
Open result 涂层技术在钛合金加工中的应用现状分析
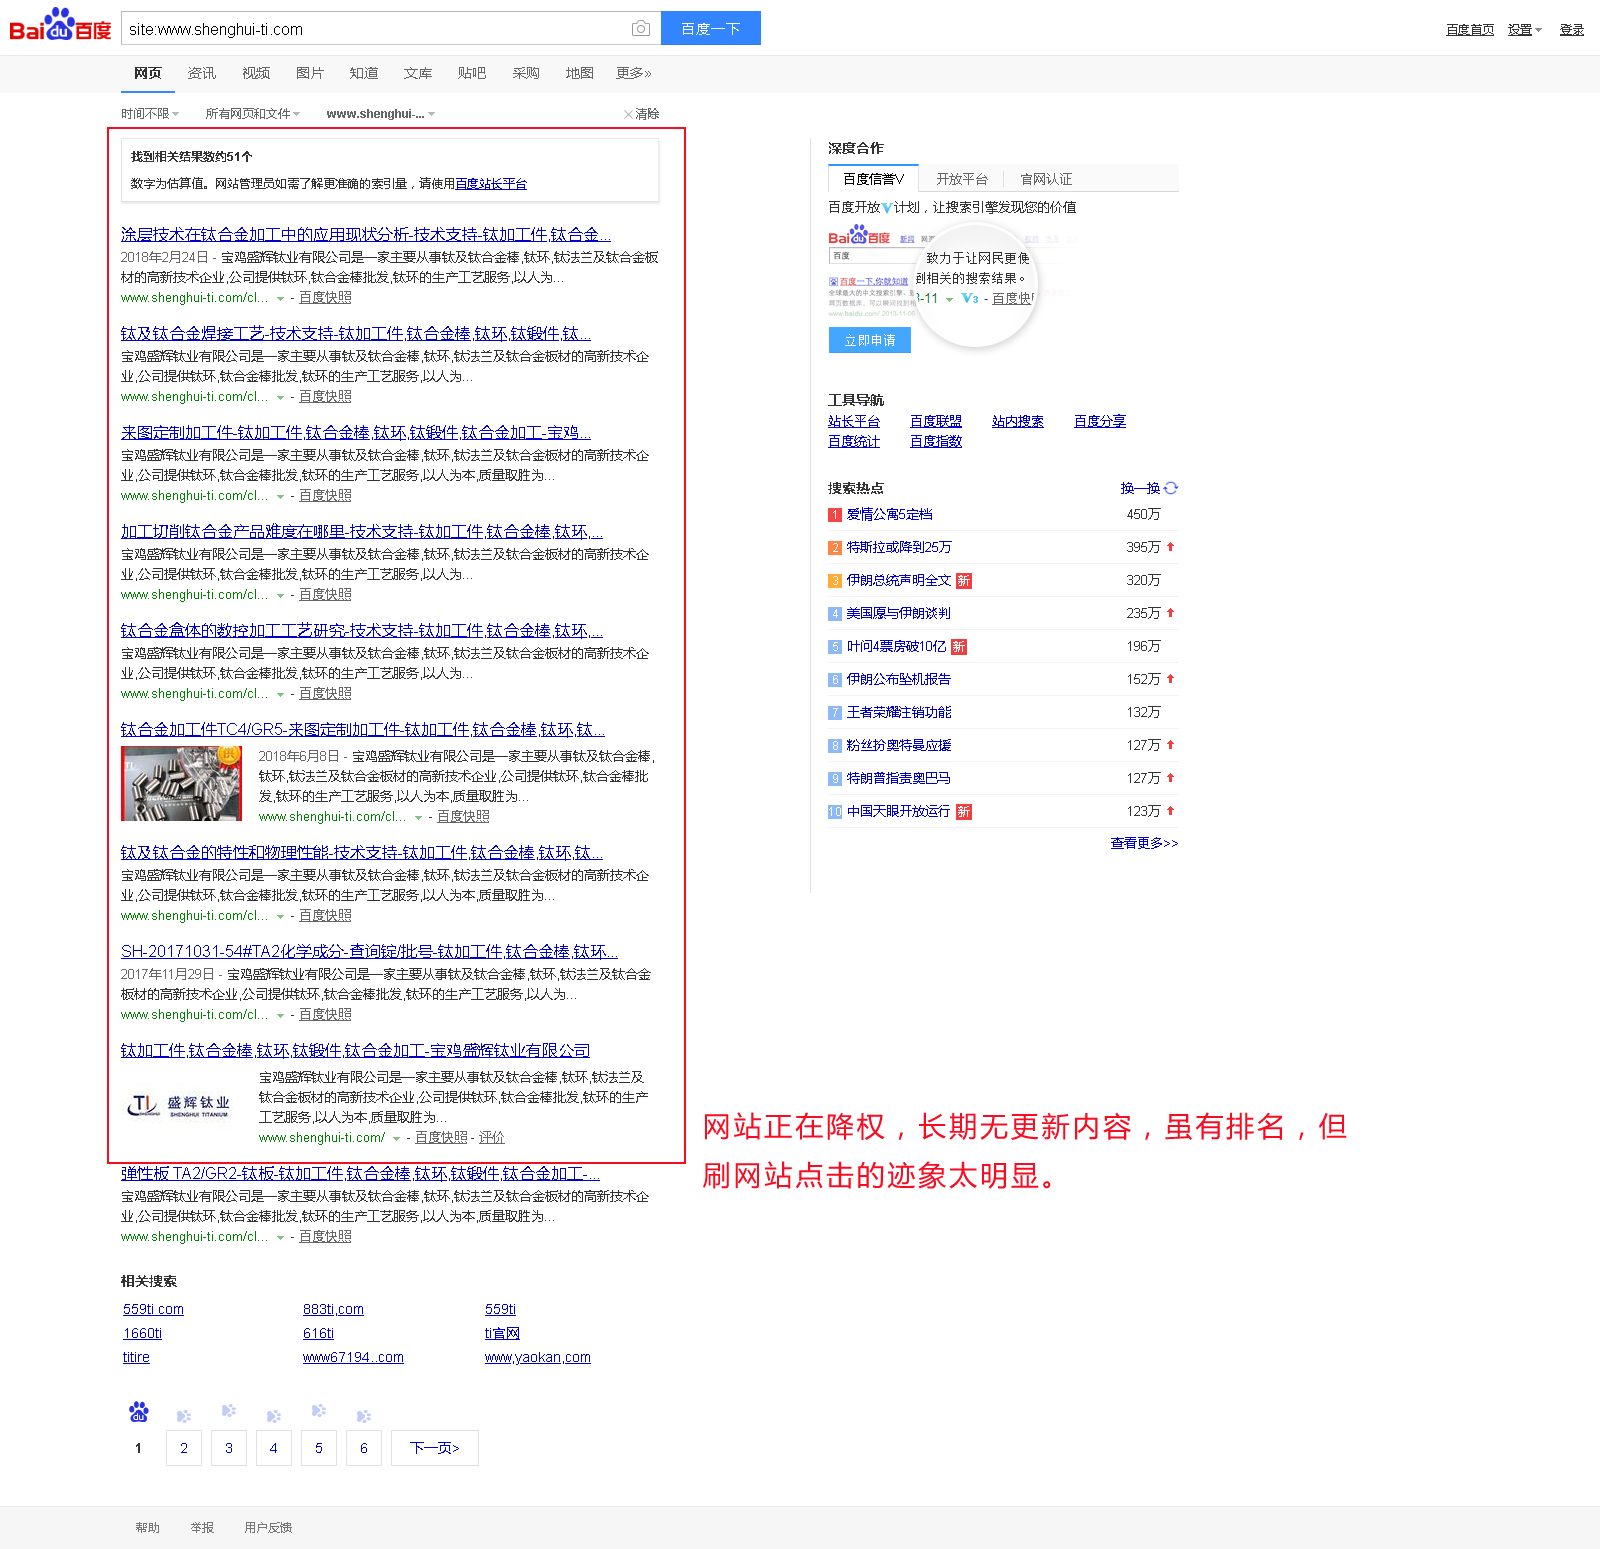(366, 234)
